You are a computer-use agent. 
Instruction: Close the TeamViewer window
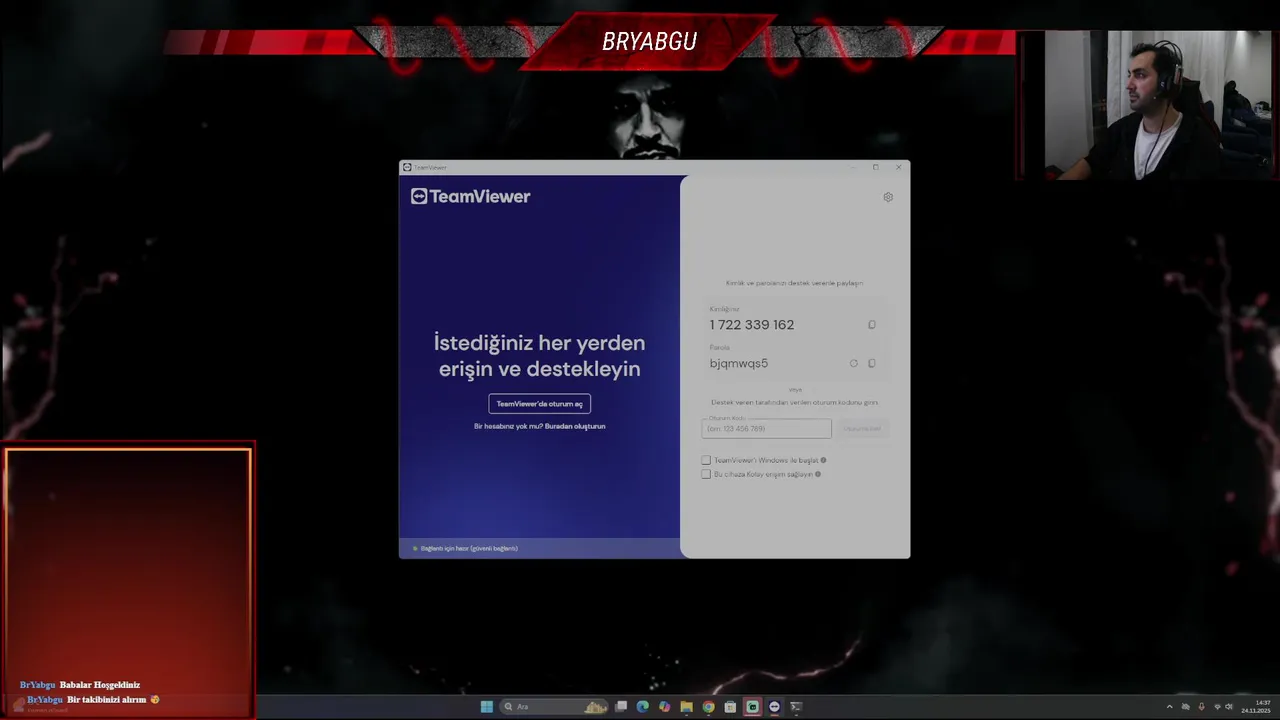[898, 167]
